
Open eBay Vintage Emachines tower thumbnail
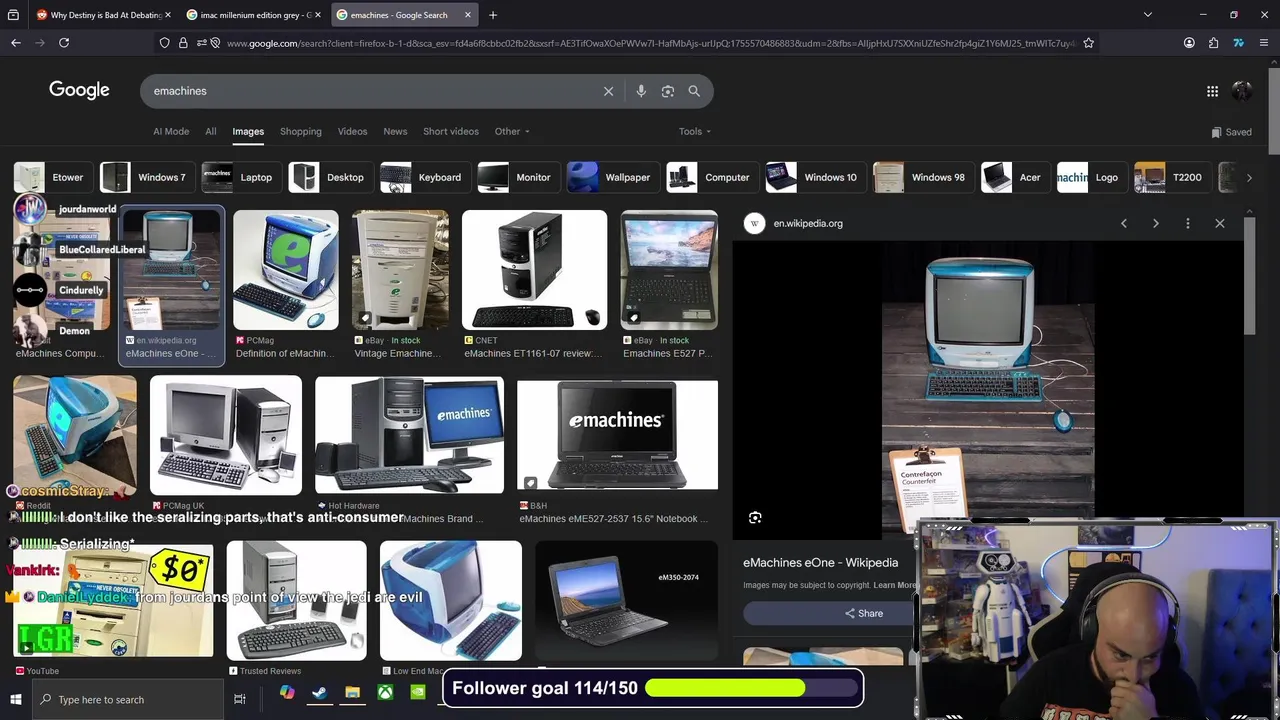point(400,270)
